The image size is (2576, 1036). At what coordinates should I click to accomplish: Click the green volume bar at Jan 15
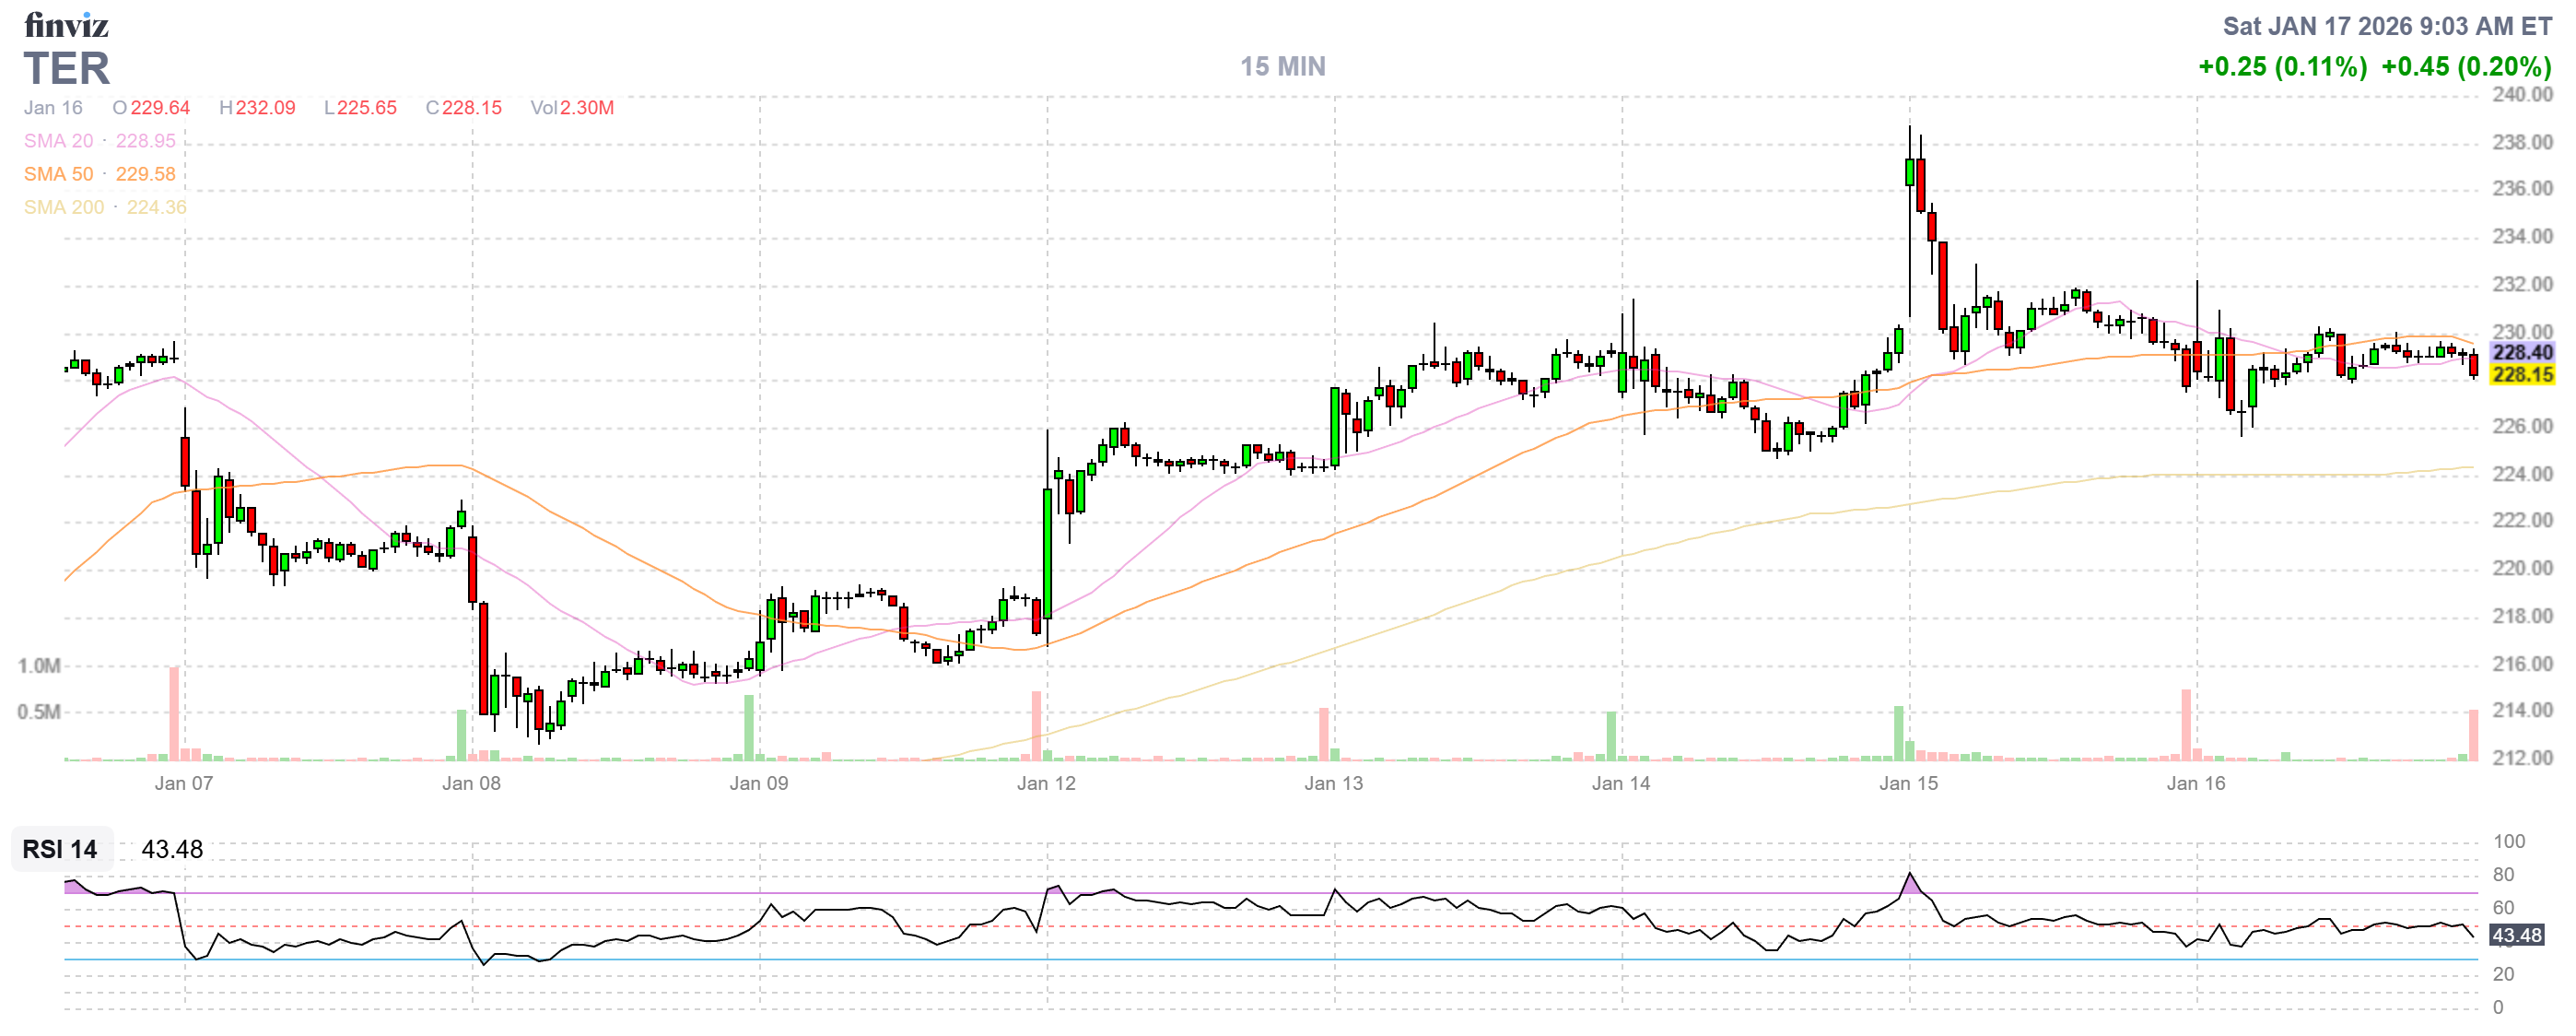pyautogui.click(x=1898, y=733)
